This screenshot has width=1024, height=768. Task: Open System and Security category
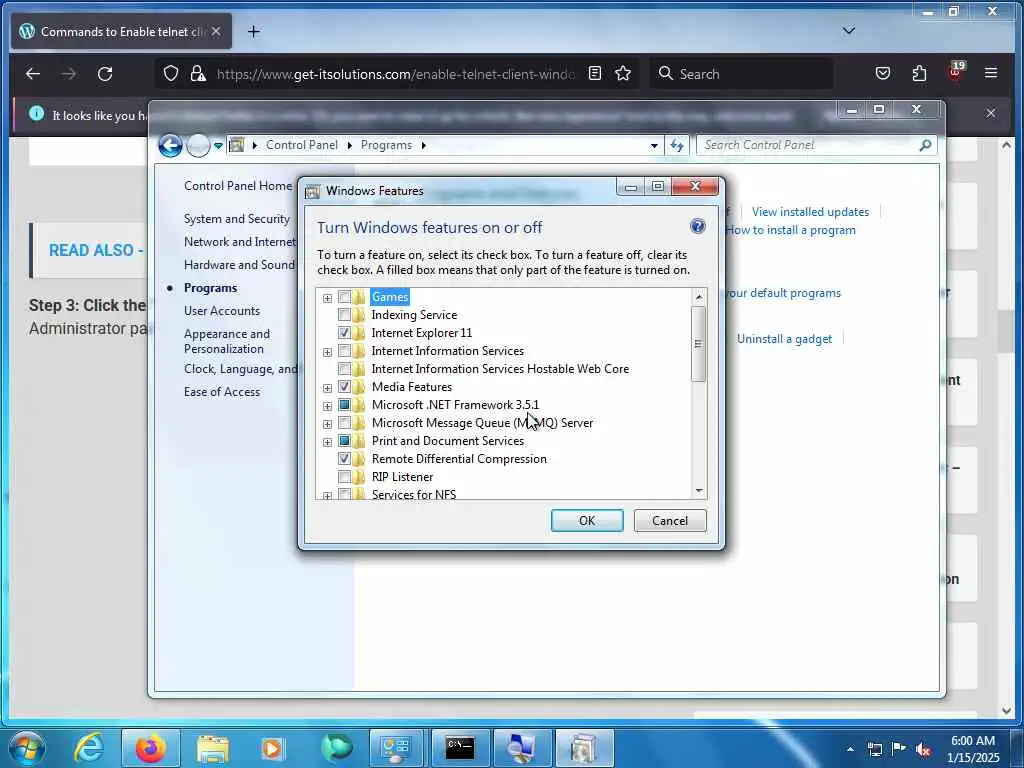click(236, 219)
